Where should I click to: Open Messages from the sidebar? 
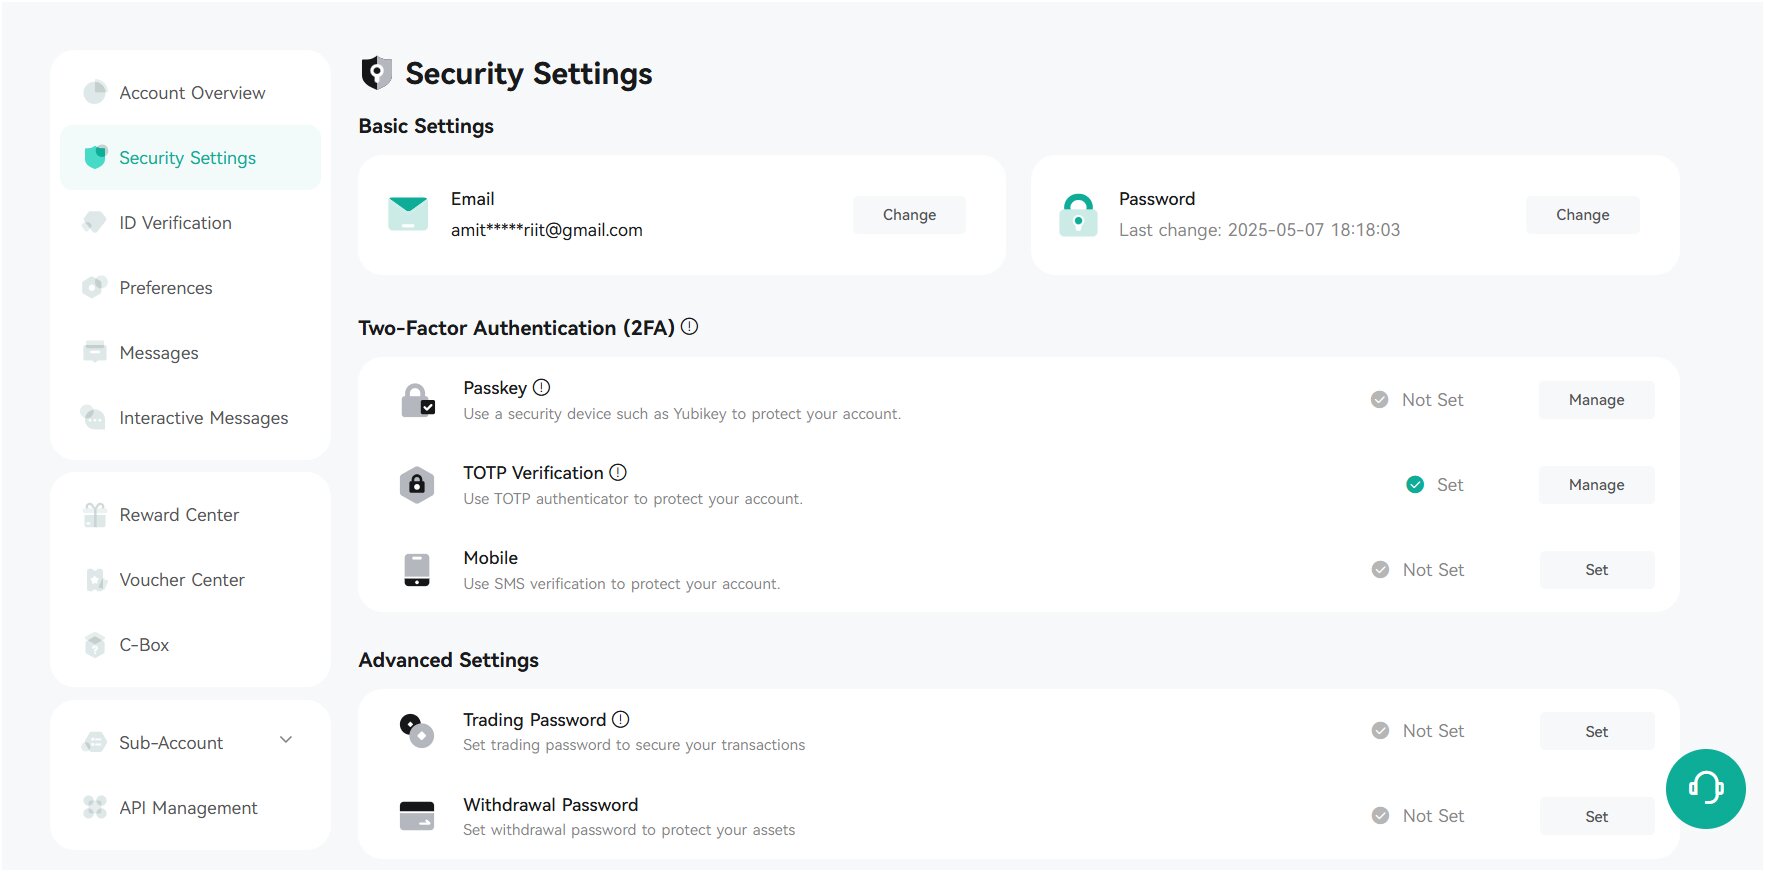point(190,352)
